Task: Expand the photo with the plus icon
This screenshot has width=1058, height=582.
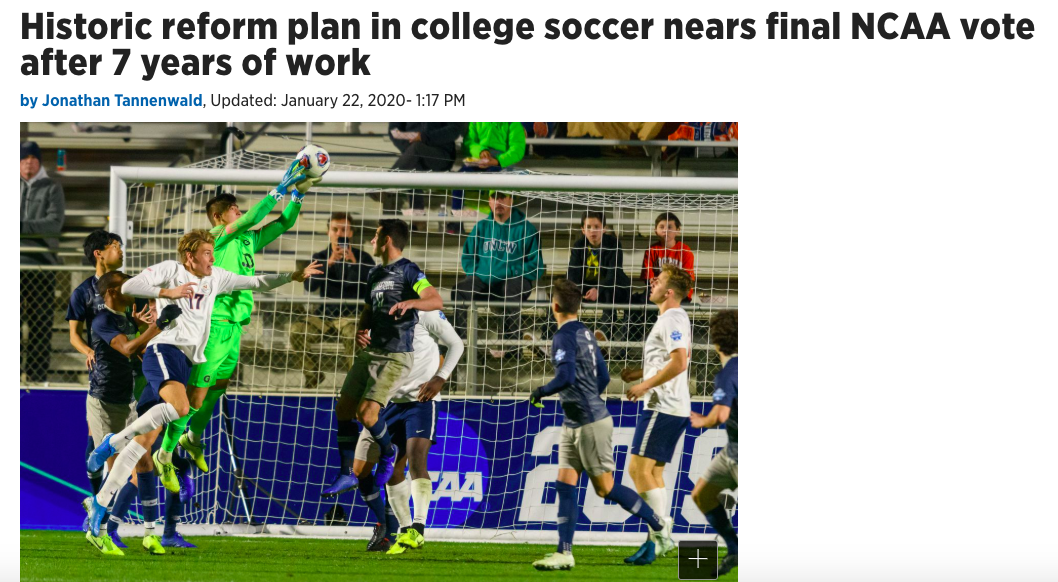Action: tap(698, 559)
